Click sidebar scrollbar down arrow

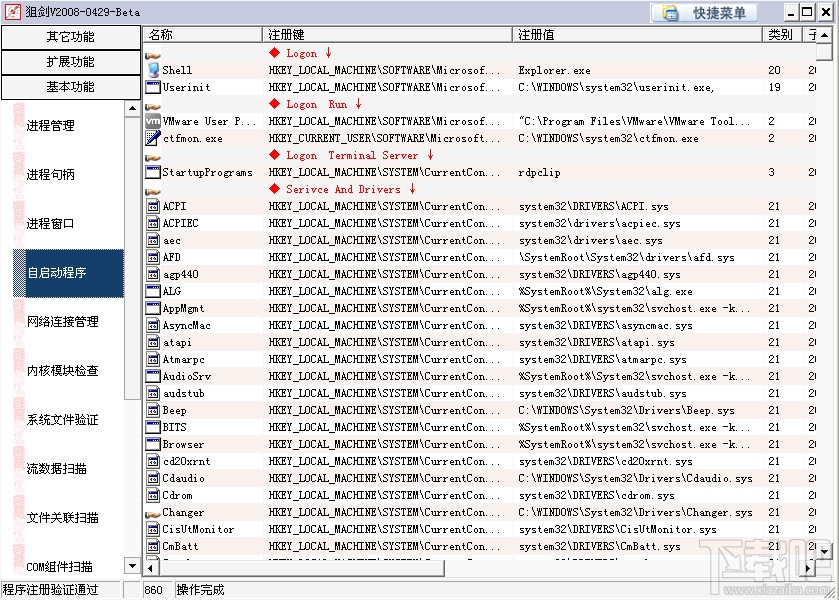[x=132, y=565]
